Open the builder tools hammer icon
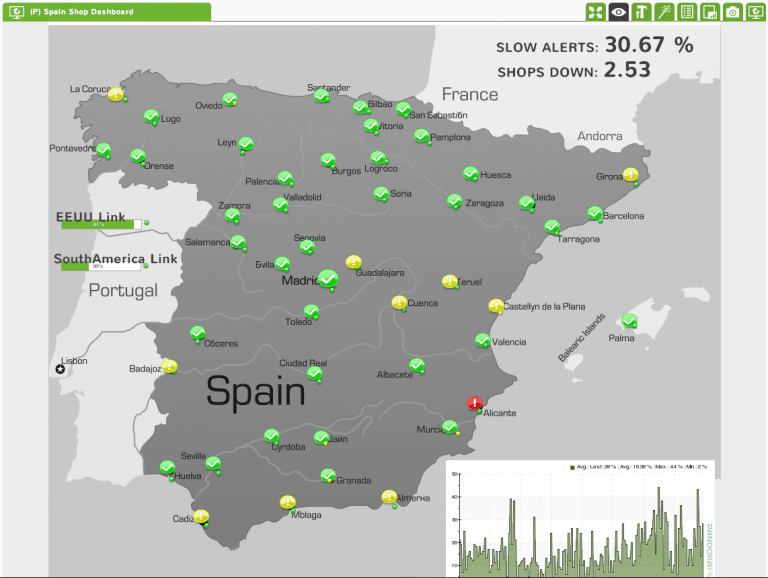The width and height of the screenshot is (768, 578). click(x=641, y=12)
